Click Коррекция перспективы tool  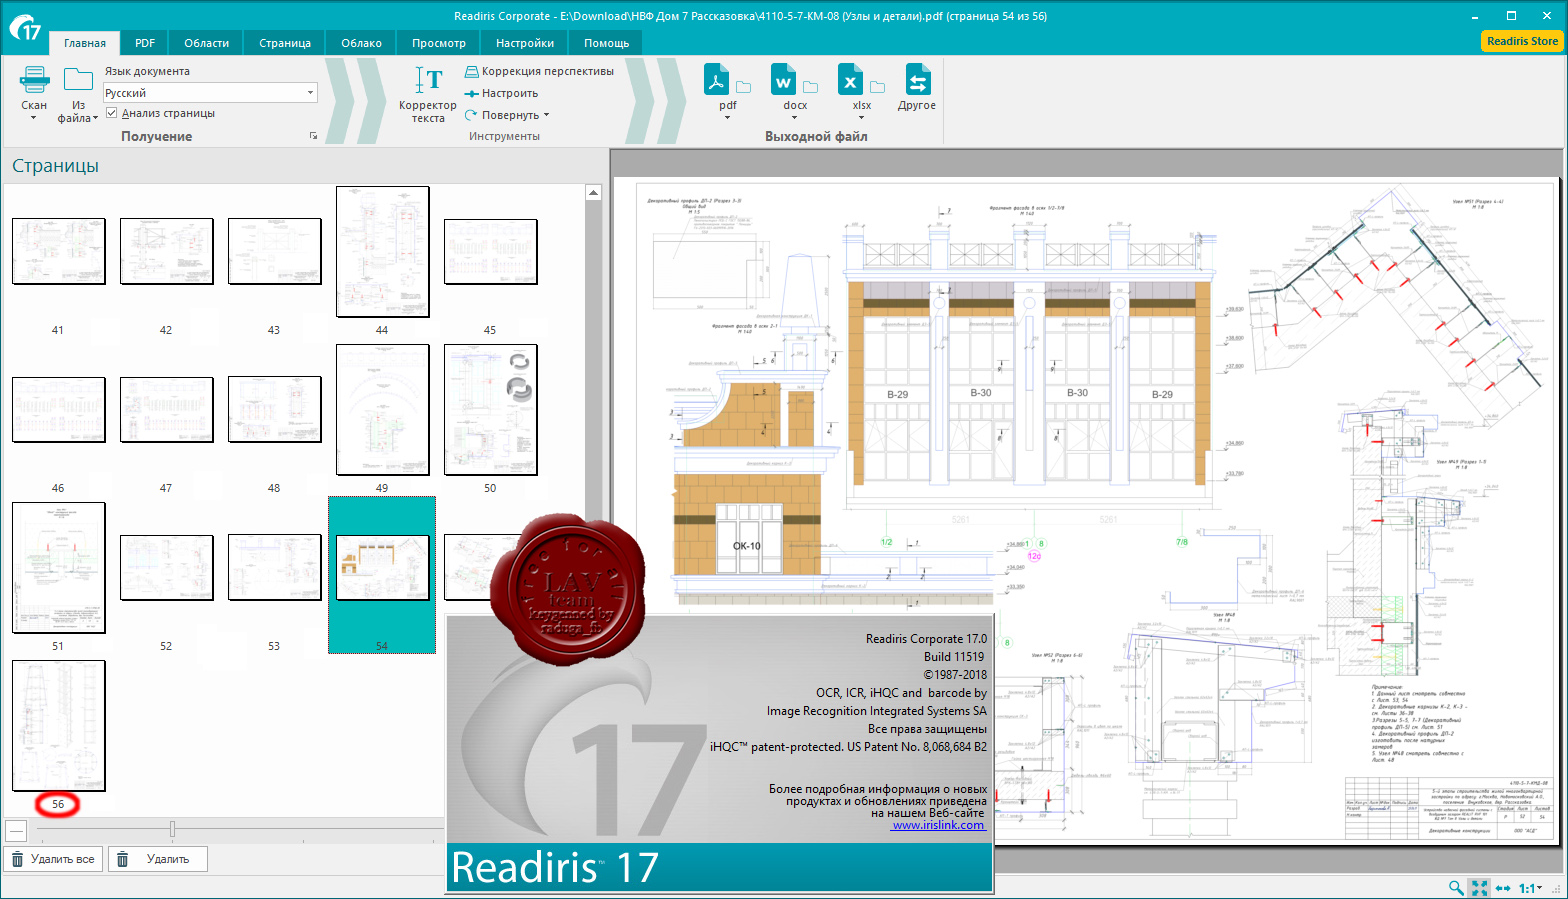[x=539, y=71]
